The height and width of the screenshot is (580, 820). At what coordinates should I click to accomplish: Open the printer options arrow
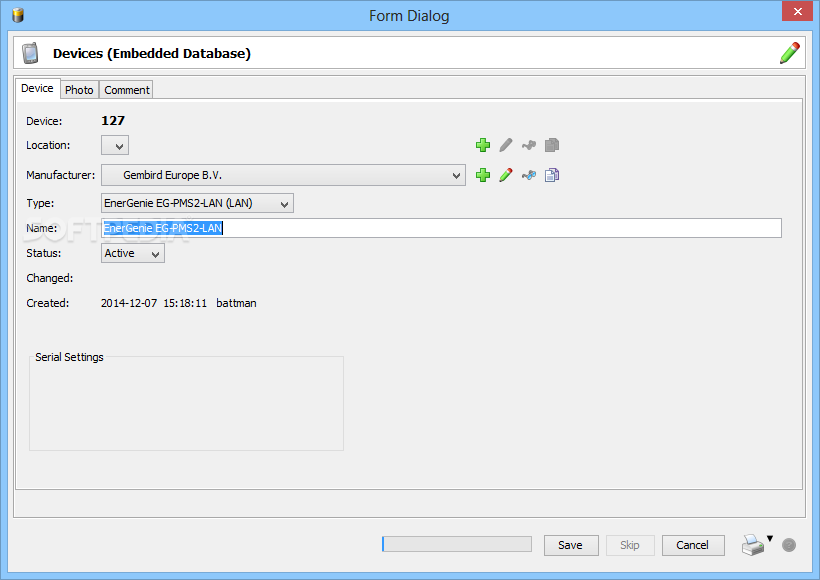[770, 538]
